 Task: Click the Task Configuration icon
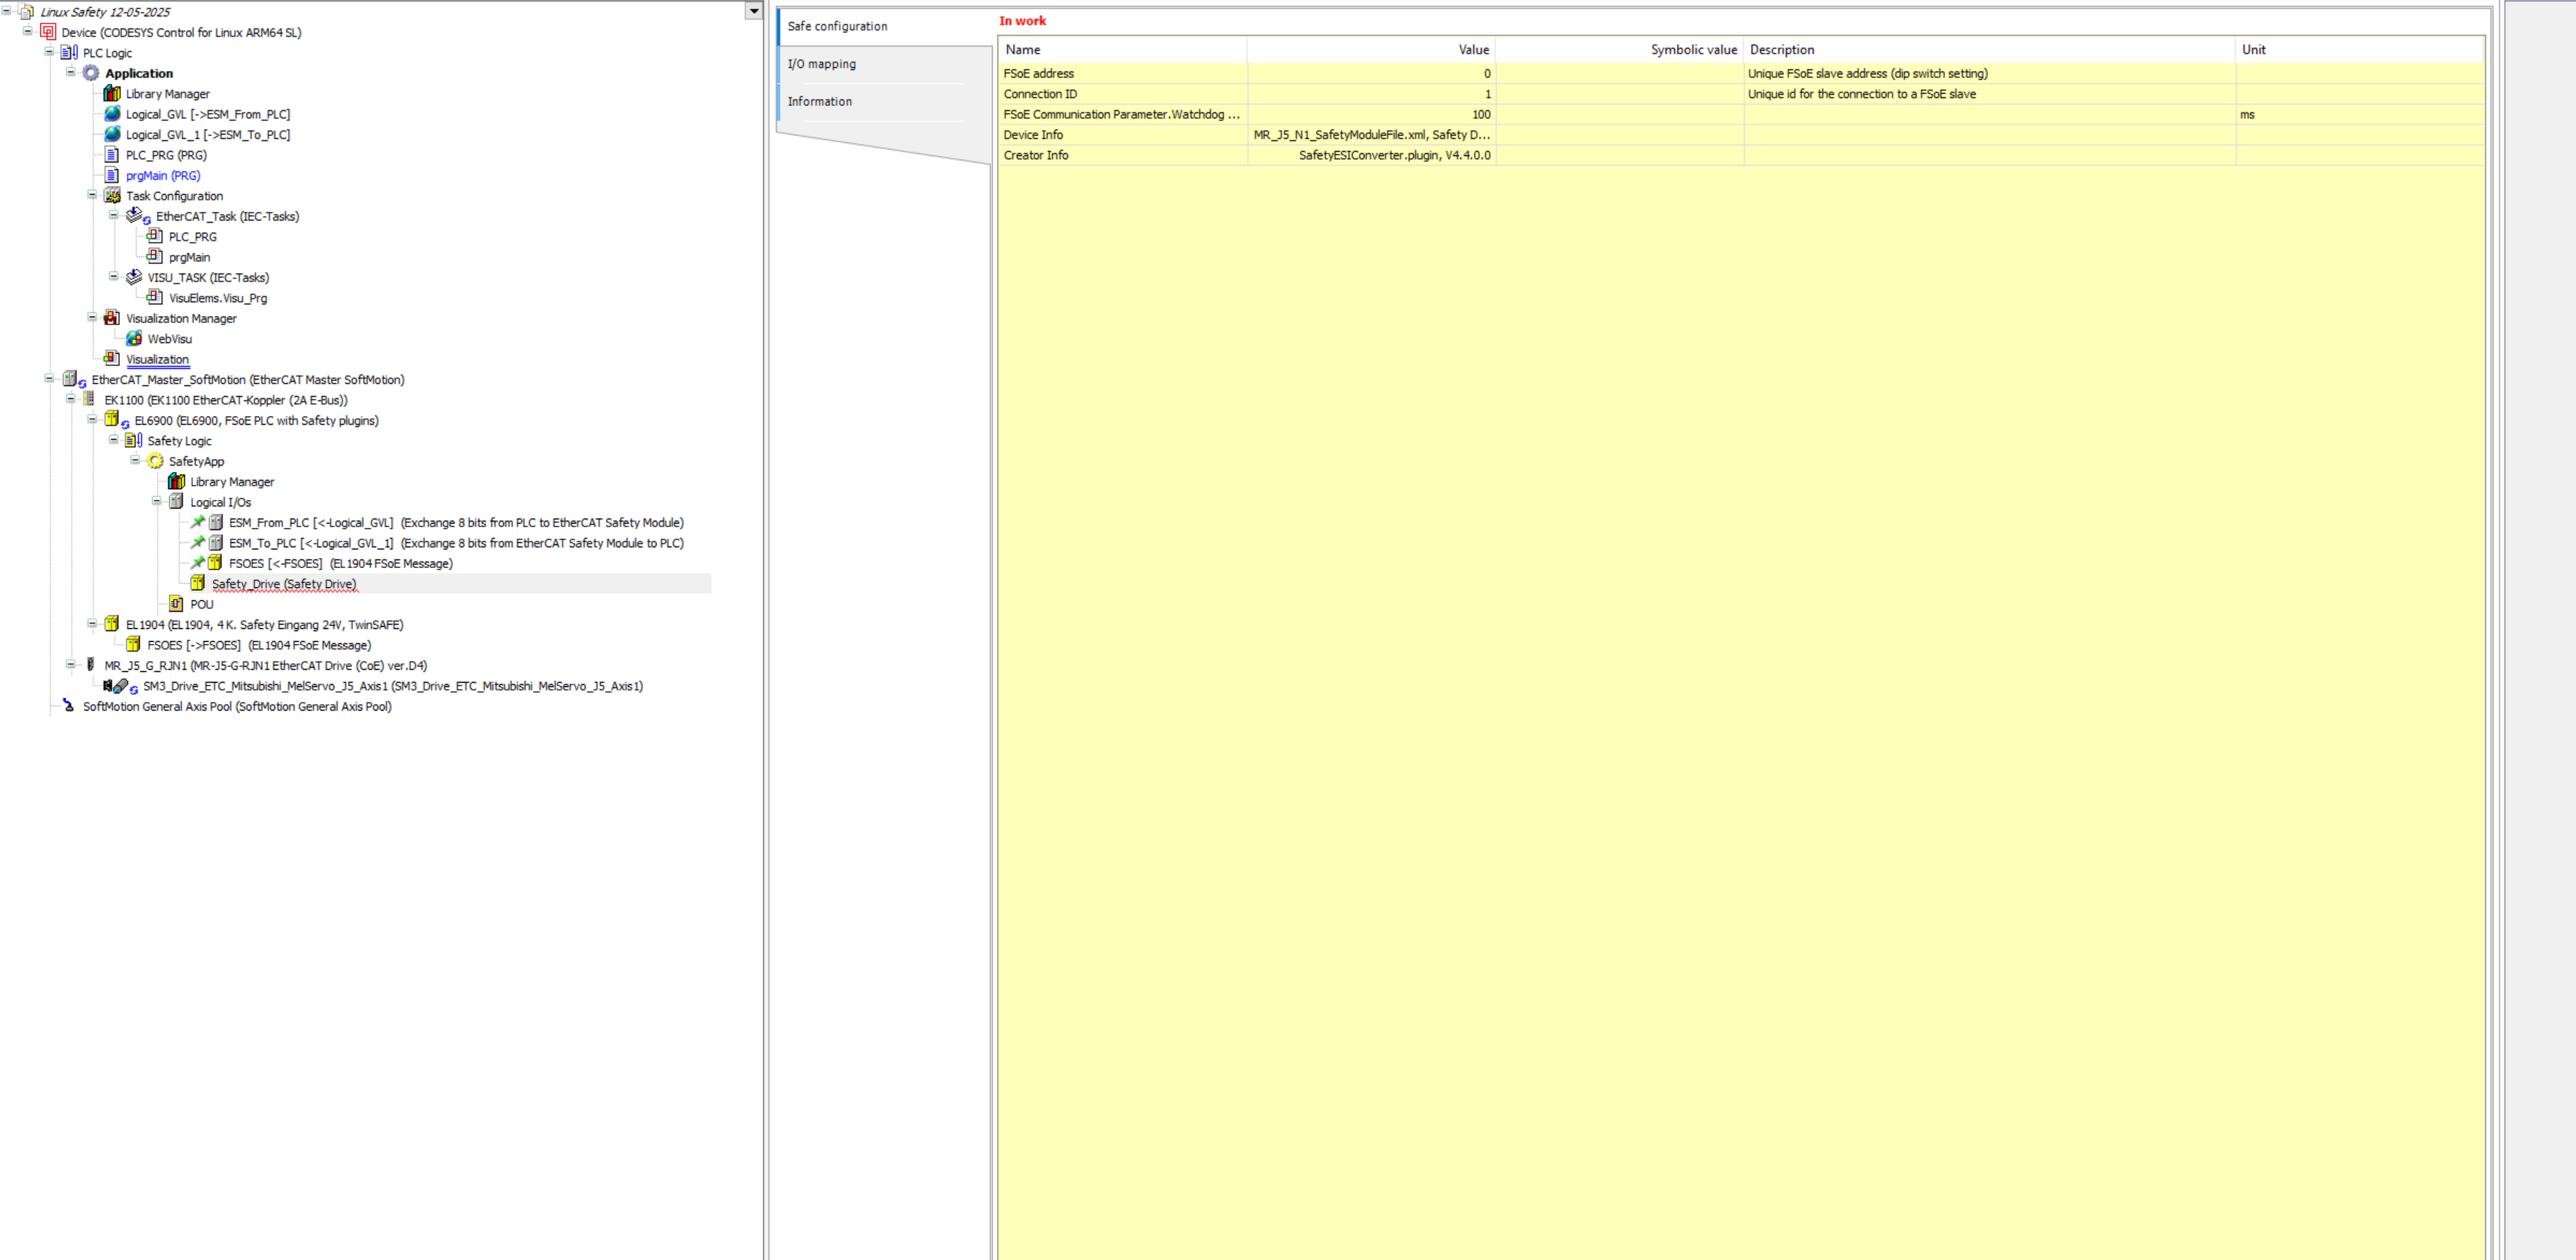pos(112,195)
